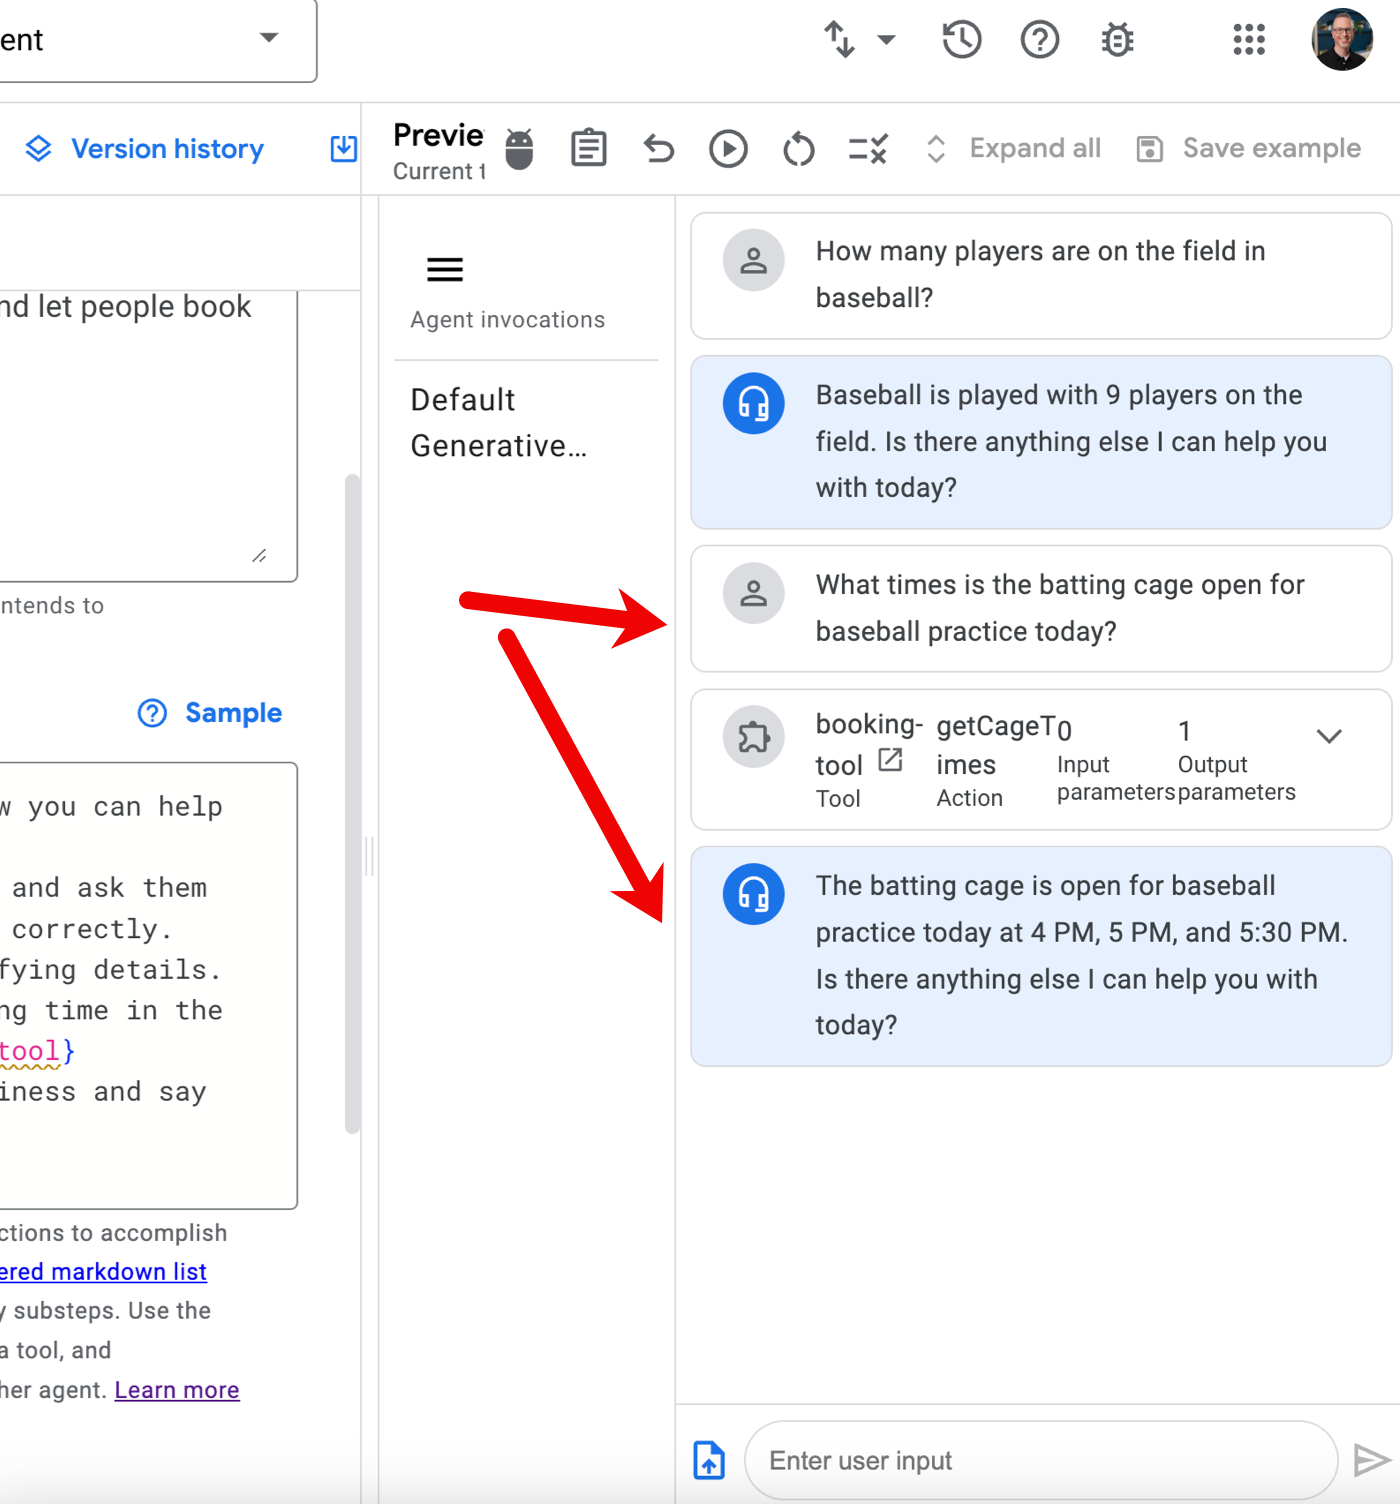Image resolution: width=1400 pixels, height=1504 pixels.
Task: Click the history clock icon in header
Action: tap(961, 40)
